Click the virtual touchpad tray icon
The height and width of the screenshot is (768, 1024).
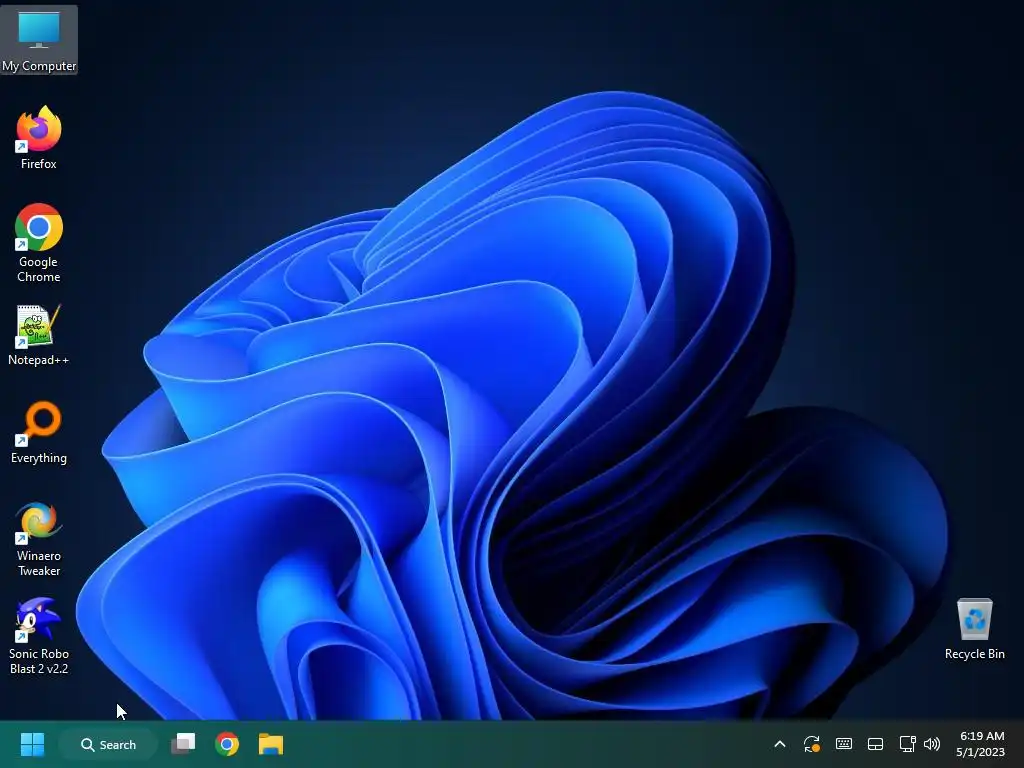pyautogui.click(x=875, y=744)
